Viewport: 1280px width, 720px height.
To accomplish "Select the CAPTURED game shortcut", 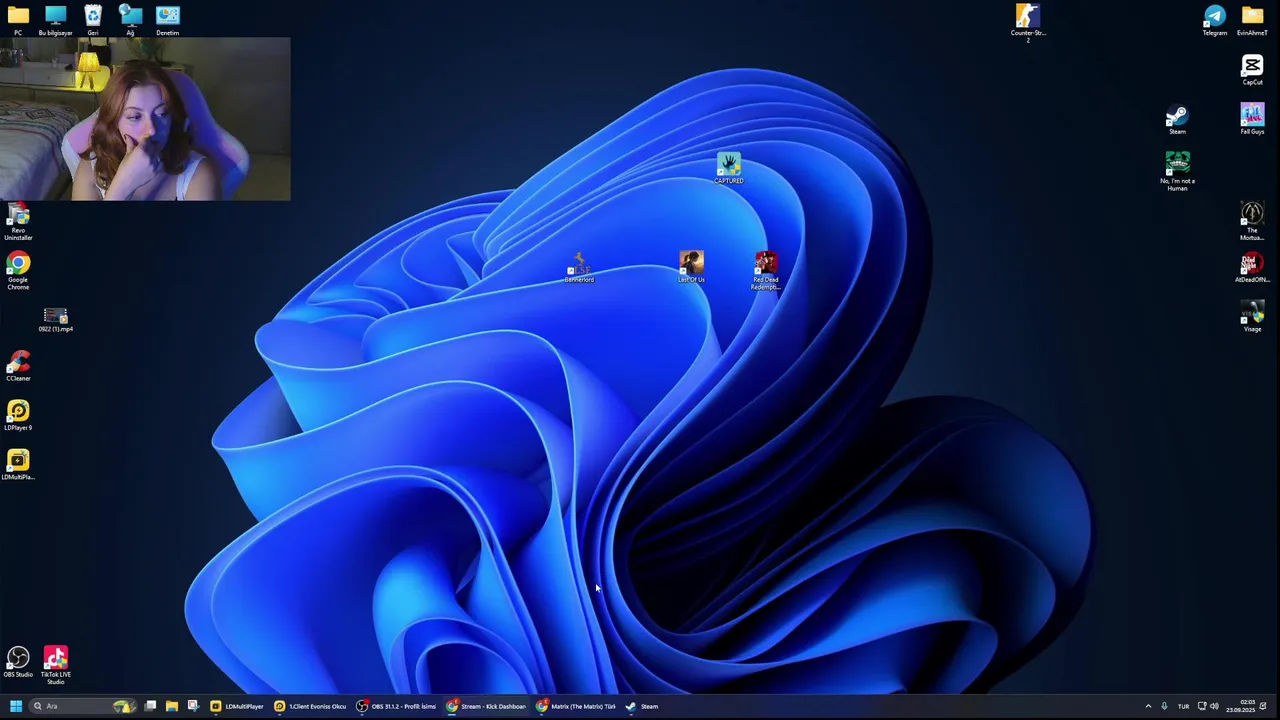I will pyautogui.click(x=729, y=169).
